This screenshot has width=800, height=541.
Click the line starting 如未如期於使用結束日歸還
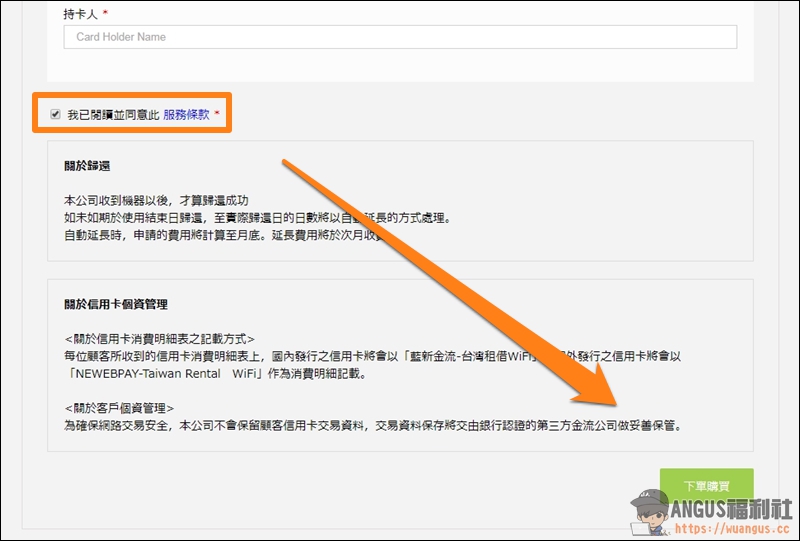(258, 217)
